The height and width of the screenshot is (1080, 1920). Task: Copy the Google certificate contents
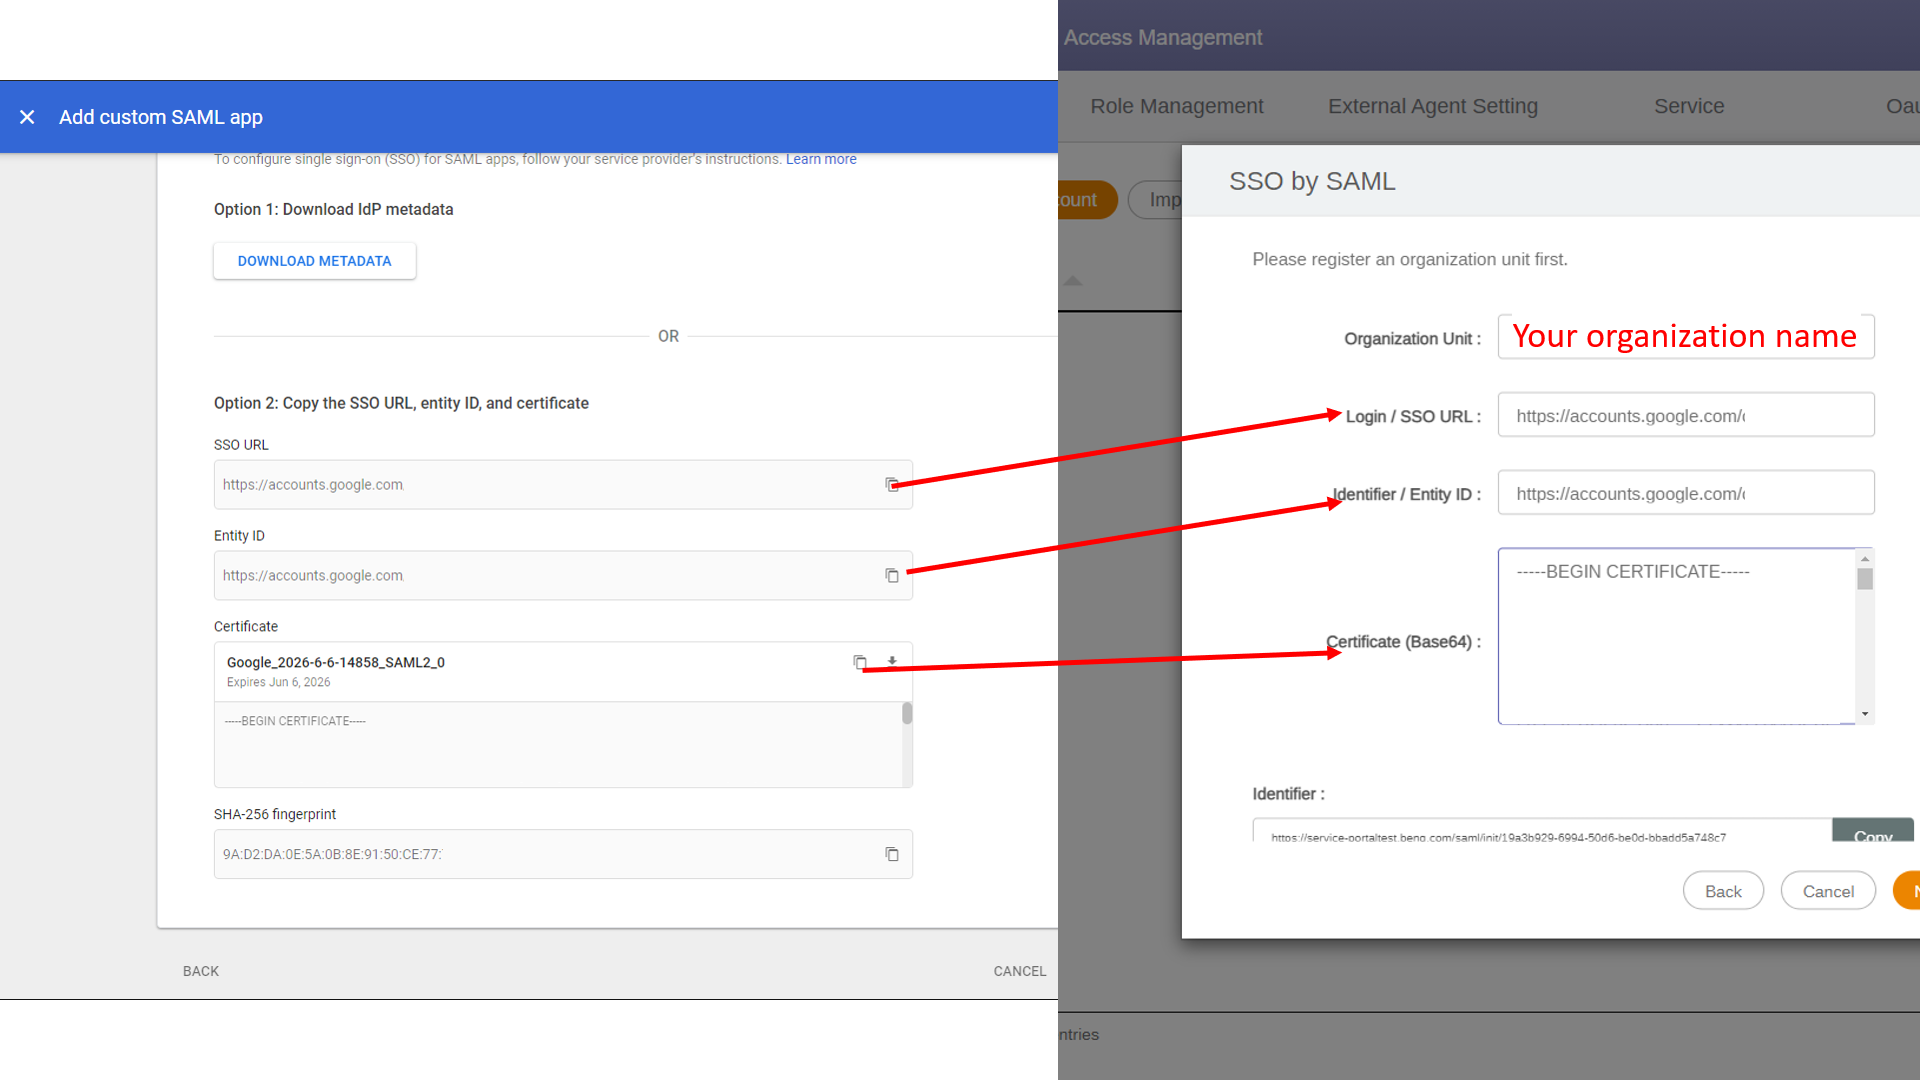tap(859, 662)
